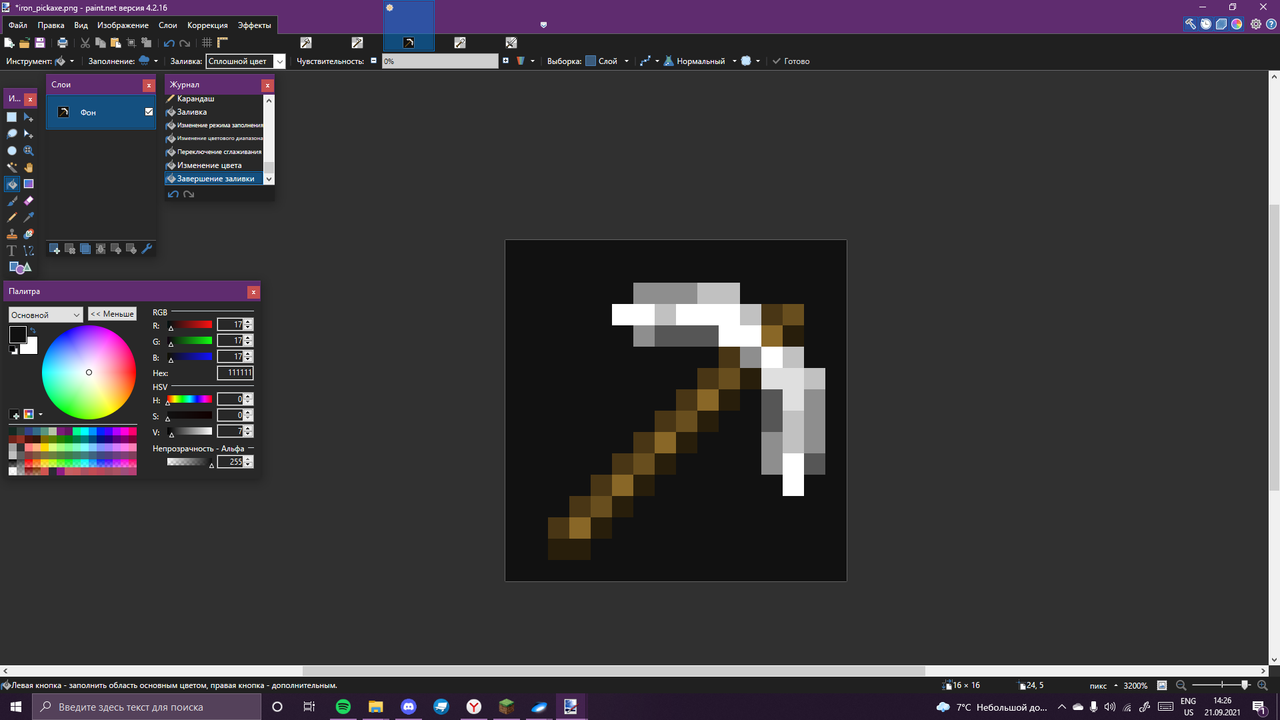Click the Windows Start button
The image size is (1280, 720).
pos(16,707)
